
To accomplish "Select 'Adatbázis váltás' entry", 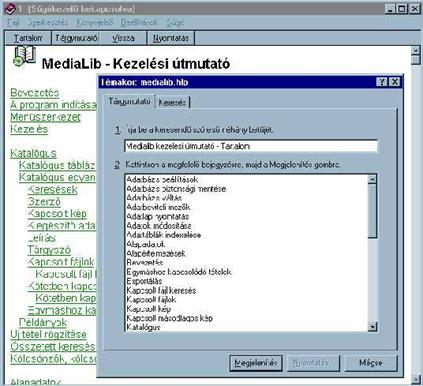I will point(154,198).
